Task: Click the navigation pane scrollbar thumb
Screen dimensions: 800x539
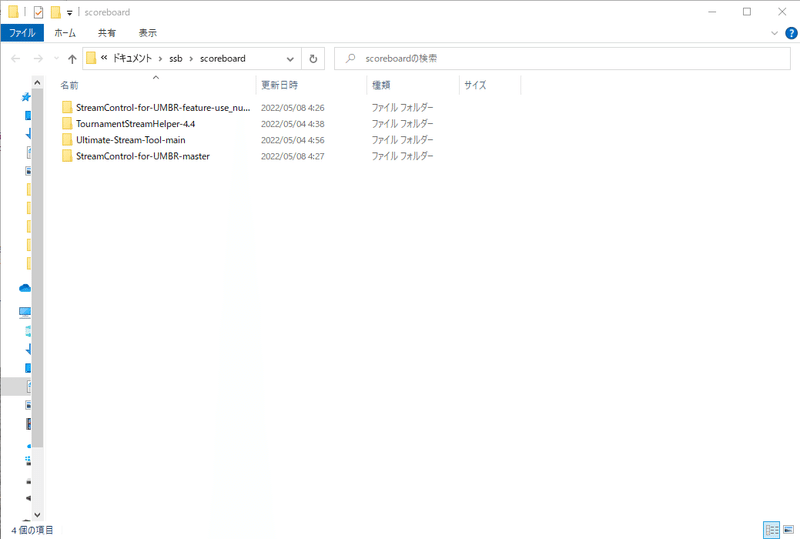Action: [37, 268]
